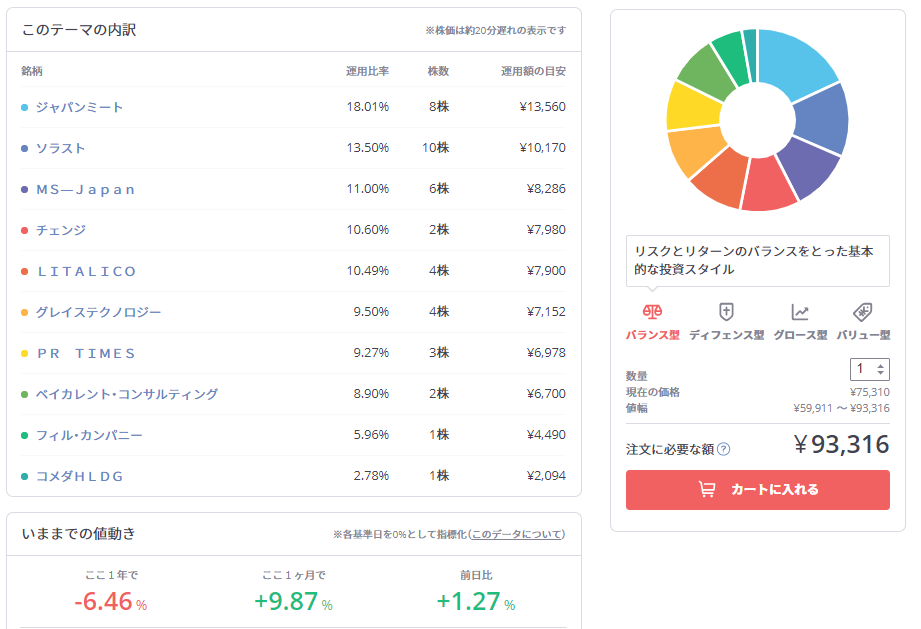
Task: Open the グレイステクノロジー stock link
Action: (98, 312)
